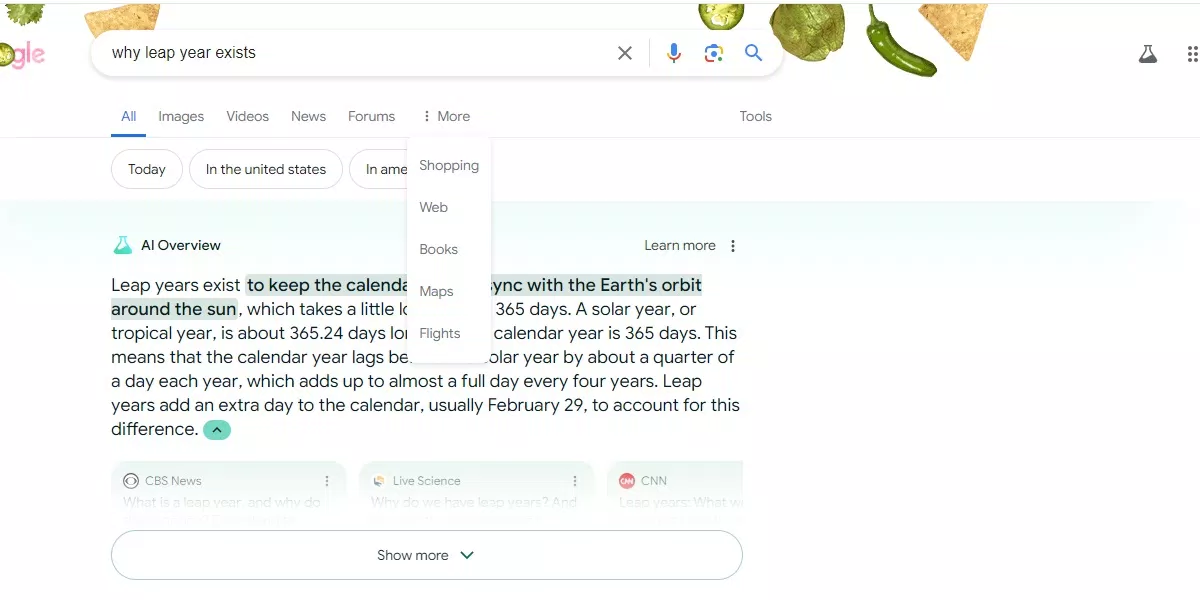Collapse the AI Overview with the chevron

[217, 429]
